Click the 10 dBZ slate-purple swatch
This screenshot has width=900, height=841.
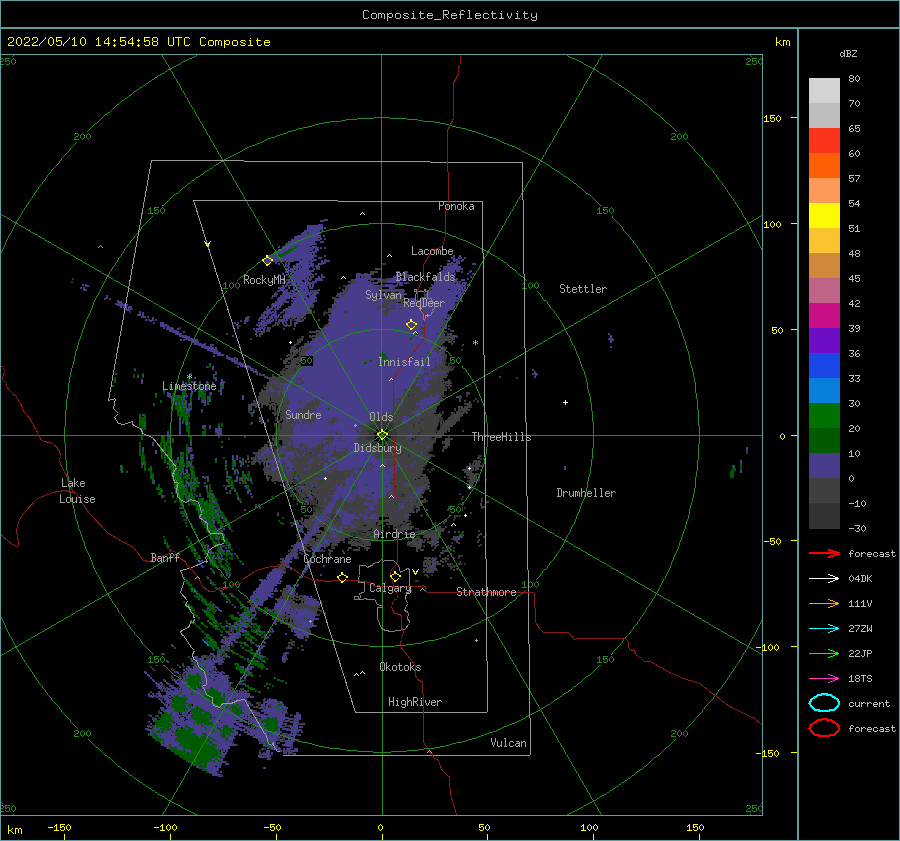824,466
